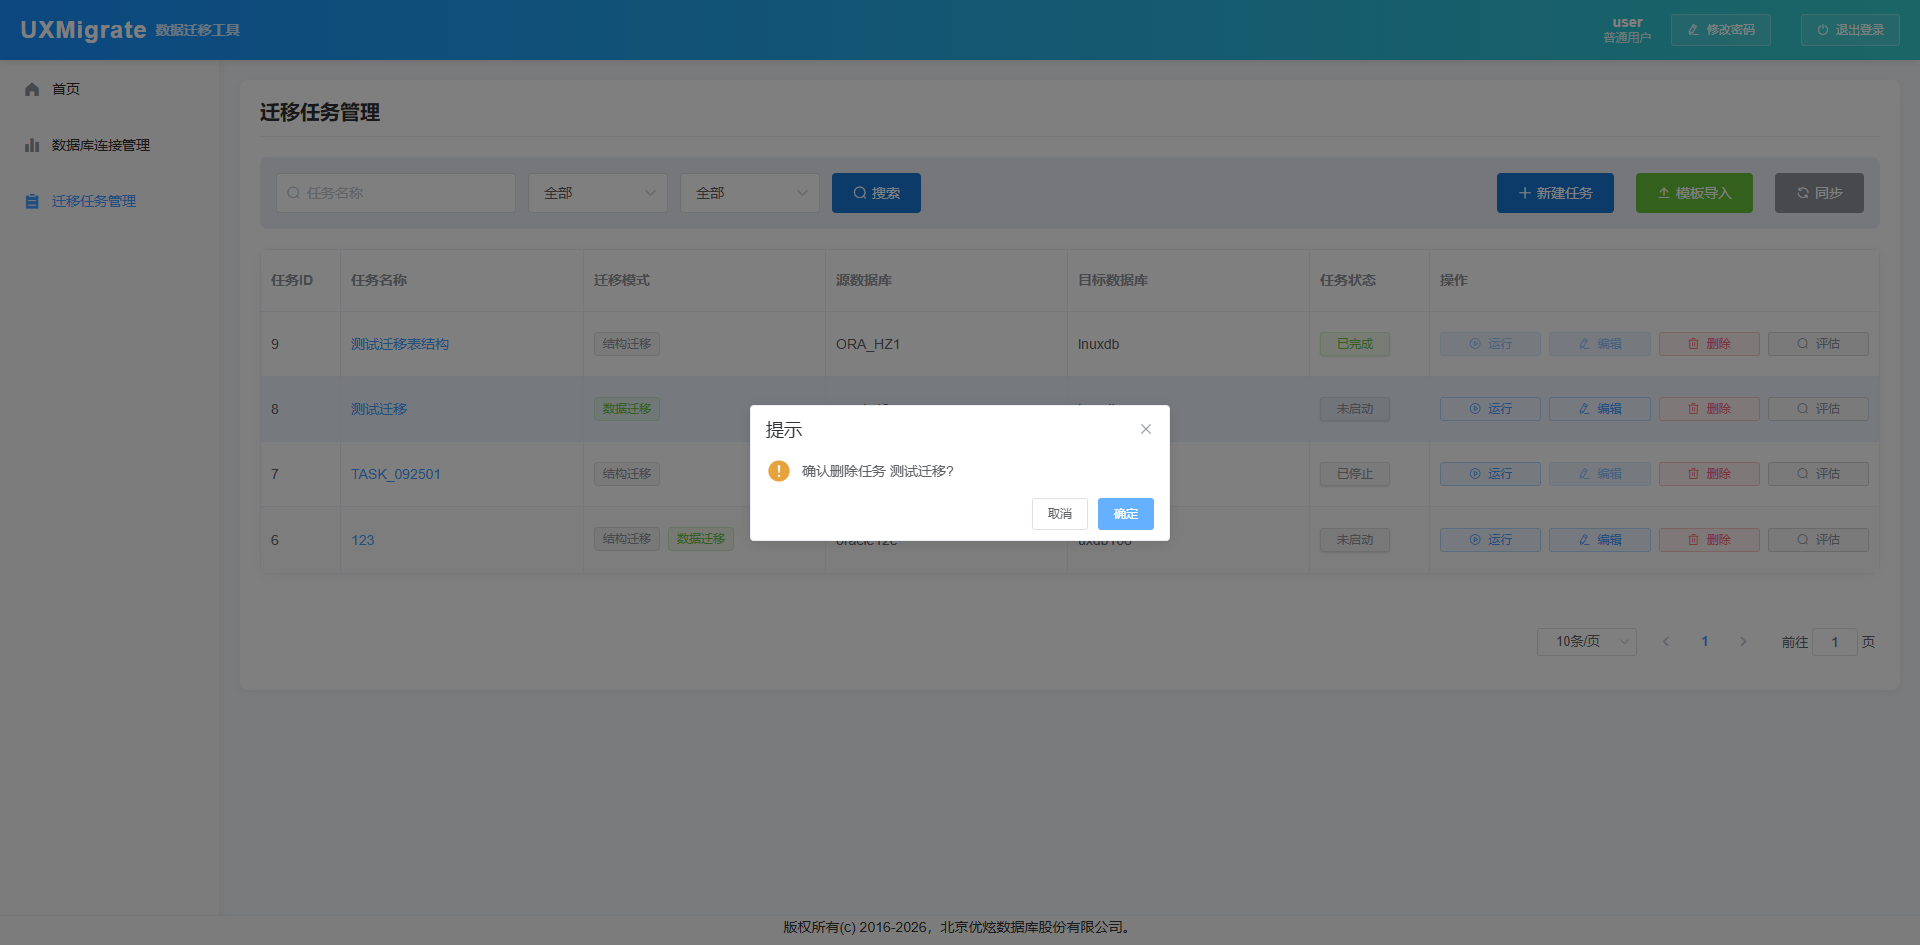Click the 搜索 search button
Screen dimensions: 1920x945
click(x=876, y=193)
